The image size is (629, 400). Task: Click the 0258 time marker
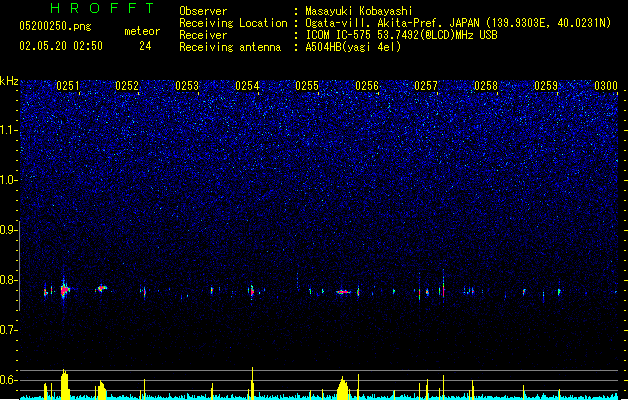coord(486,86)
